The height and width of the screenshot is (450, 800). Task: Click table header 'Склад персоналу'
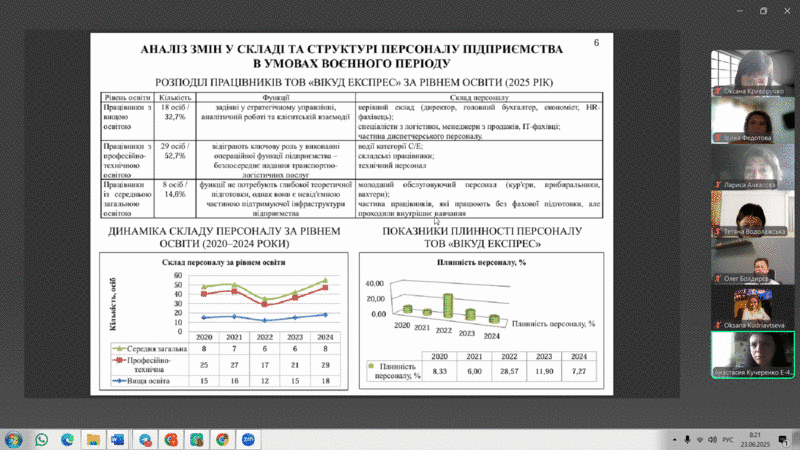pyautogui.click(x=479, y=97)
